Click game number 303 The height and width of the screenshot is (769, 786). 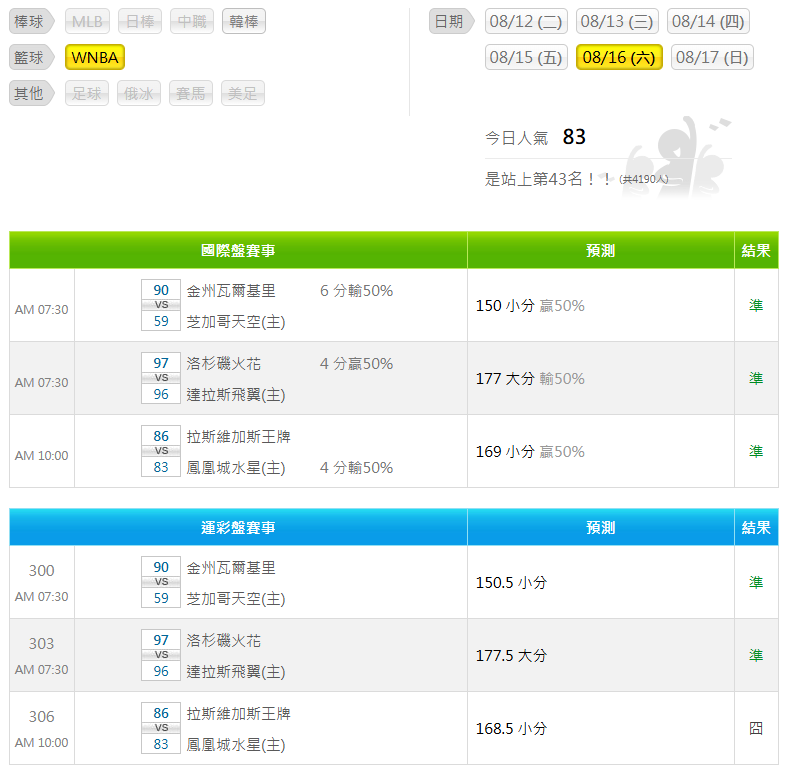pos(42,644)
